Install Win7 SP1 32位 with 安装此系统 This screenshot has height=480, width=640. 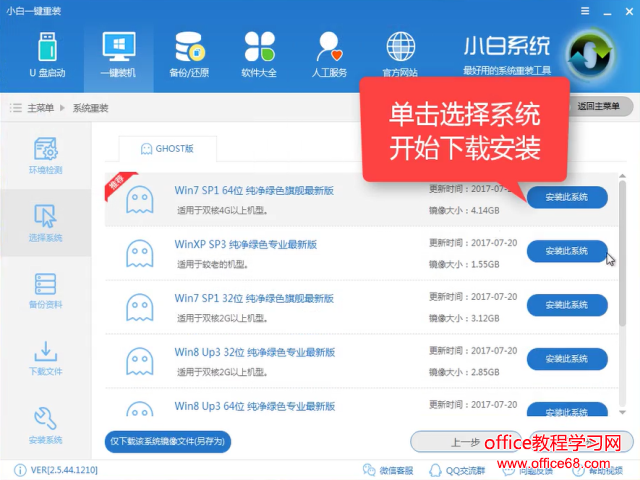click(x=567, y=305)
